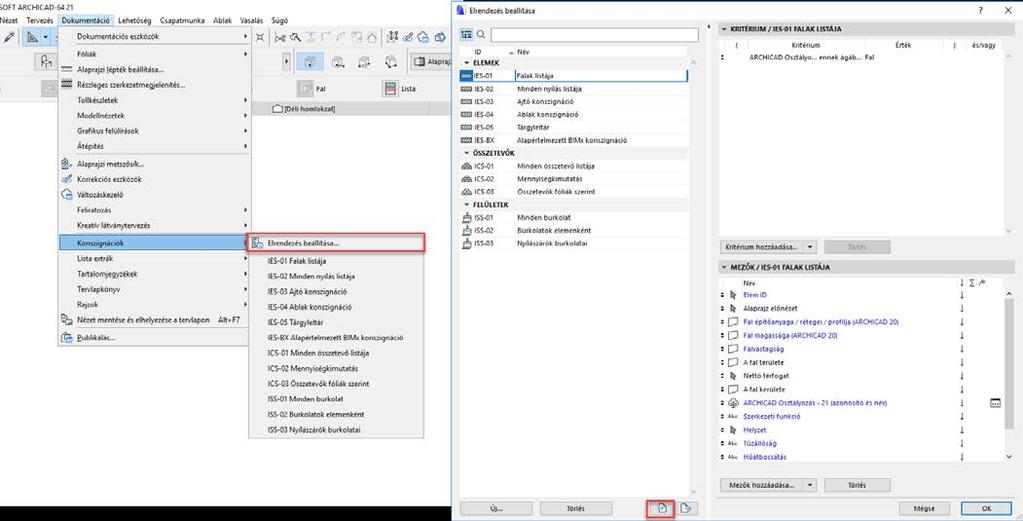Collapse the KRITÉRIUM panel header

724,29
